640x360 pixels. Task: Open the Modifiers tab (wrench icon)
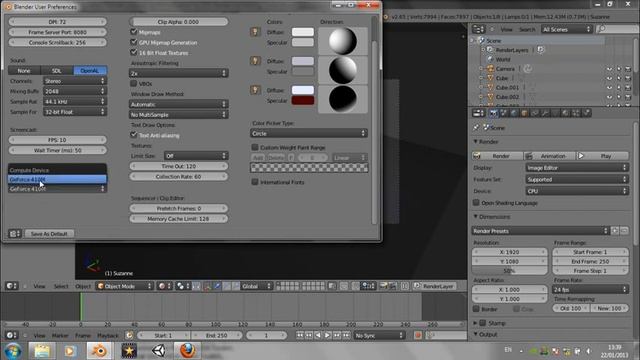coord(545,113)
